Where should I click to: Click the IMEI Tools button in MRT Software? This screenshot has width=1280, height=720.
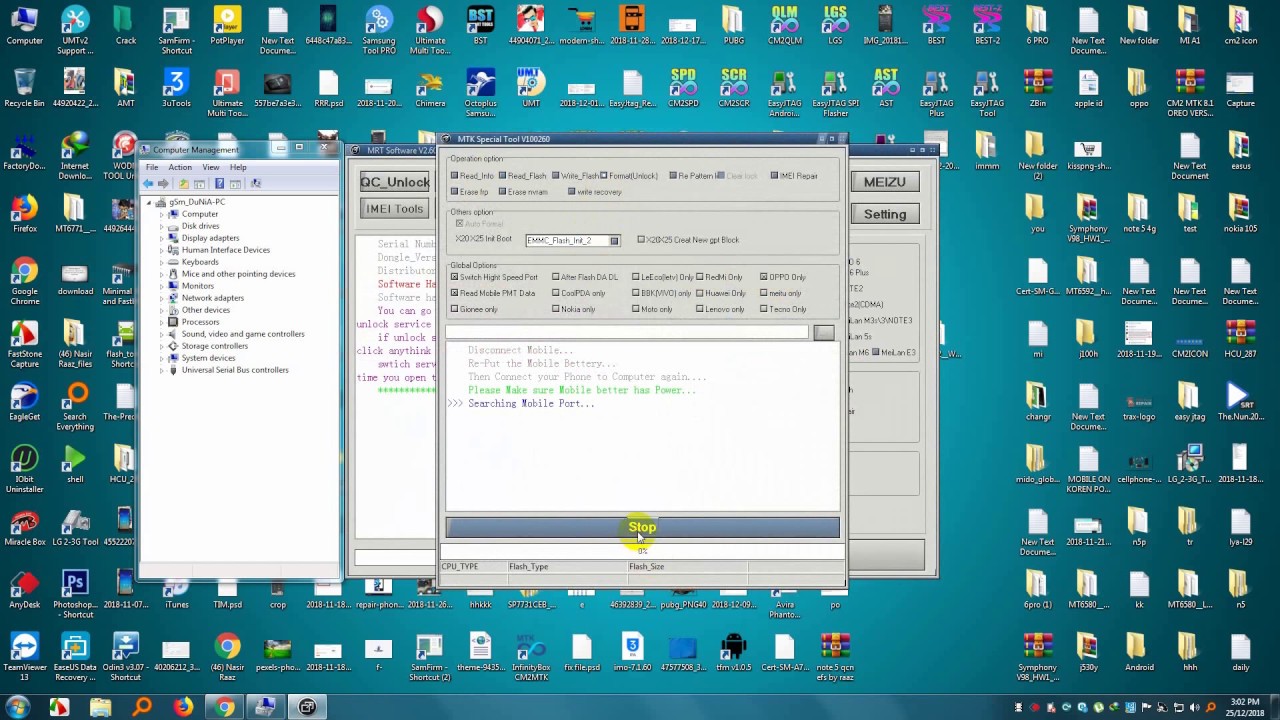[394, 208]
